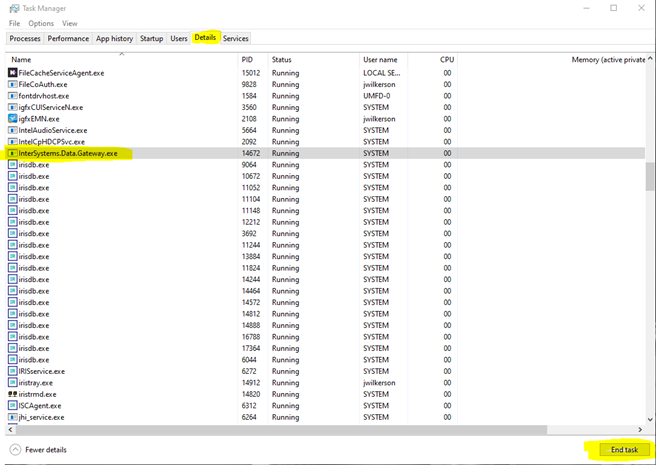656x465 pixels.
Task: Select the IRISService.exe process row
Action: click(120, 371)
